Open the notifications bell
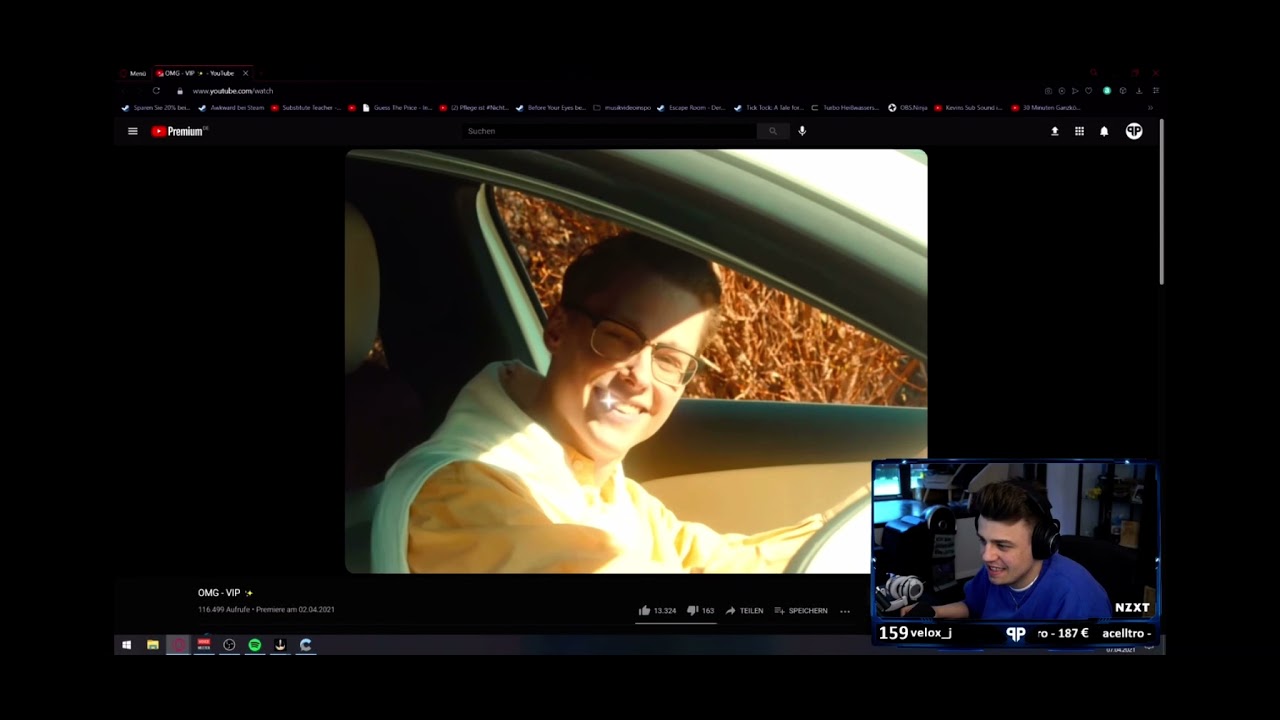The image size is (1280, 720). tap(1104, 131)
